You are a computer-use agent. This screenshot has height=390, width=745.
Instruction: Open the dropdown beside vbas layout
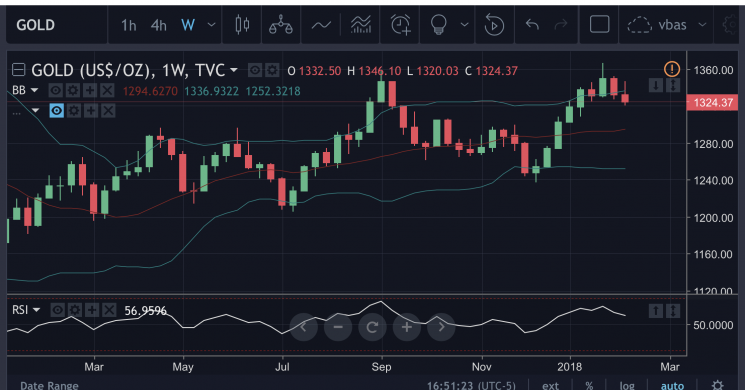coord(702,25)
